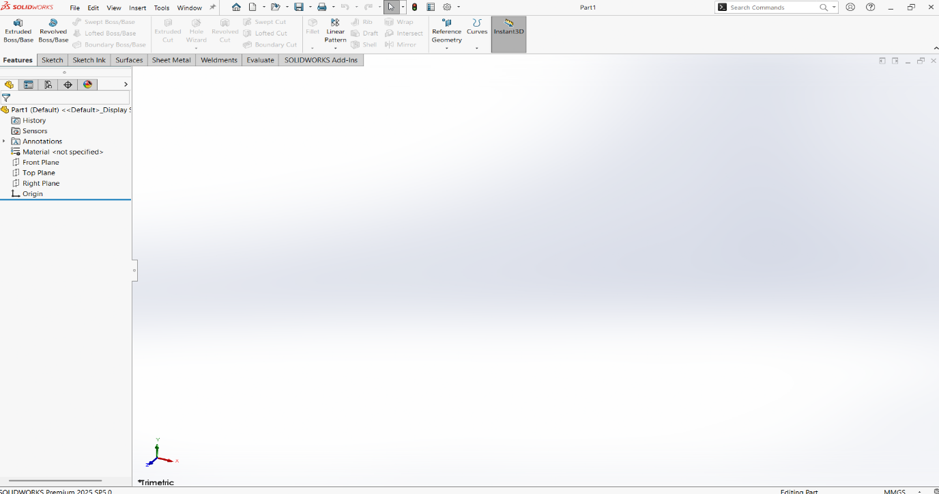This screenshot has height=494, width=939.
Task: Switch to FeatureManager Design Tree tab
Action: [9, 84]
